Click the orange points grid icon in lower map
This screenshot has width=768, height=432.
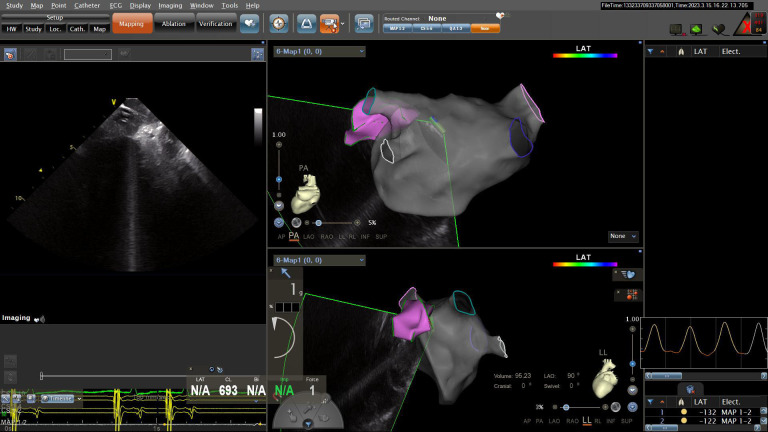click(x=631, y=295)
